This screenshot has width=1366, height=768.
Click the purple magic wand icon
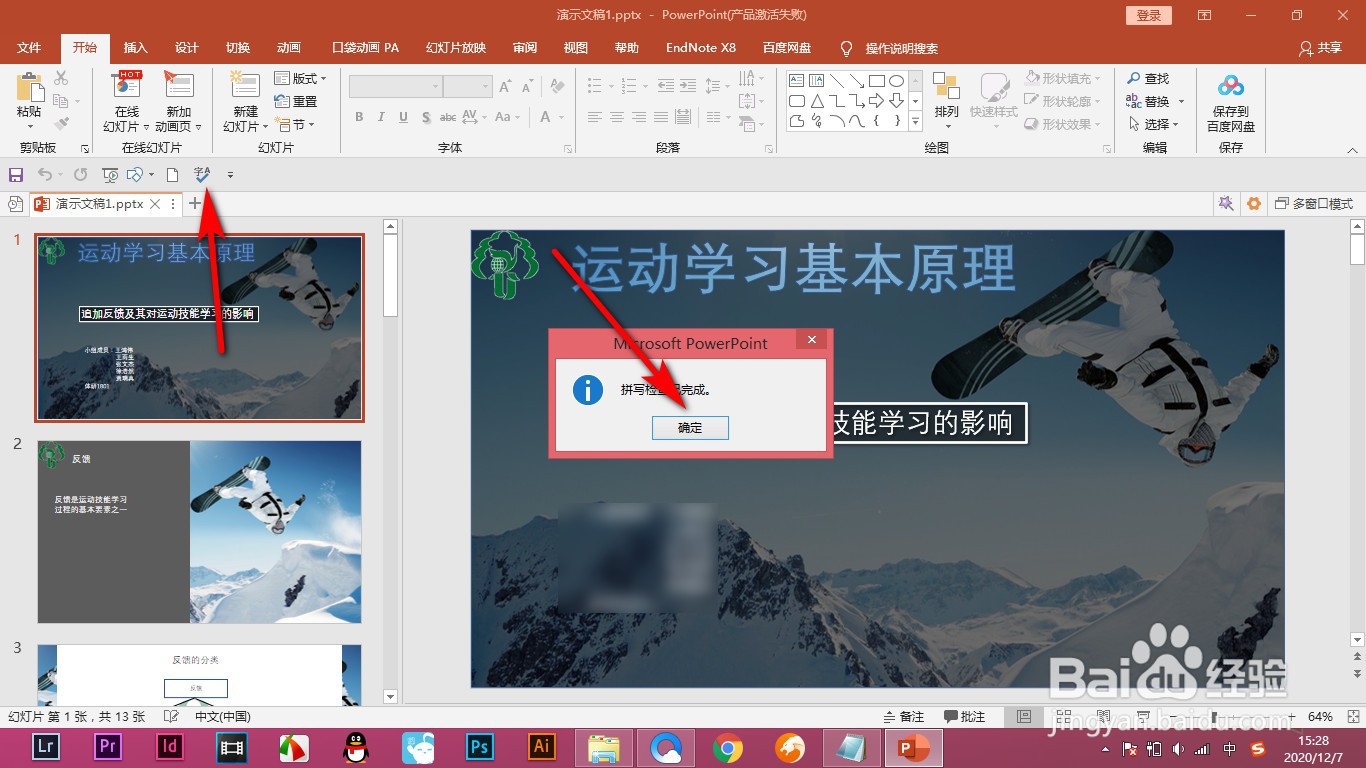(1225, 204)
